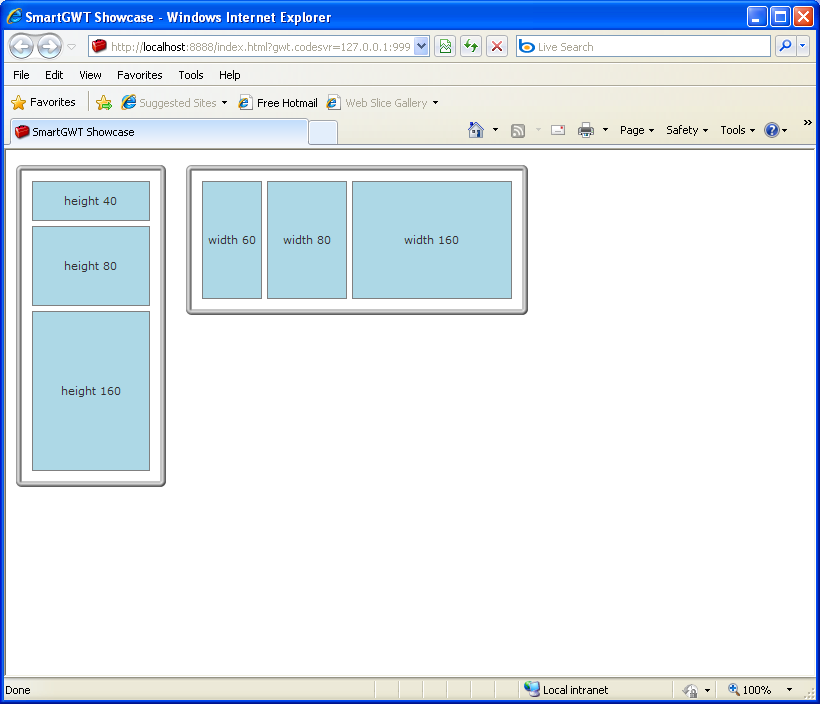
Task: Open the File menu
Action: [21, 75]
